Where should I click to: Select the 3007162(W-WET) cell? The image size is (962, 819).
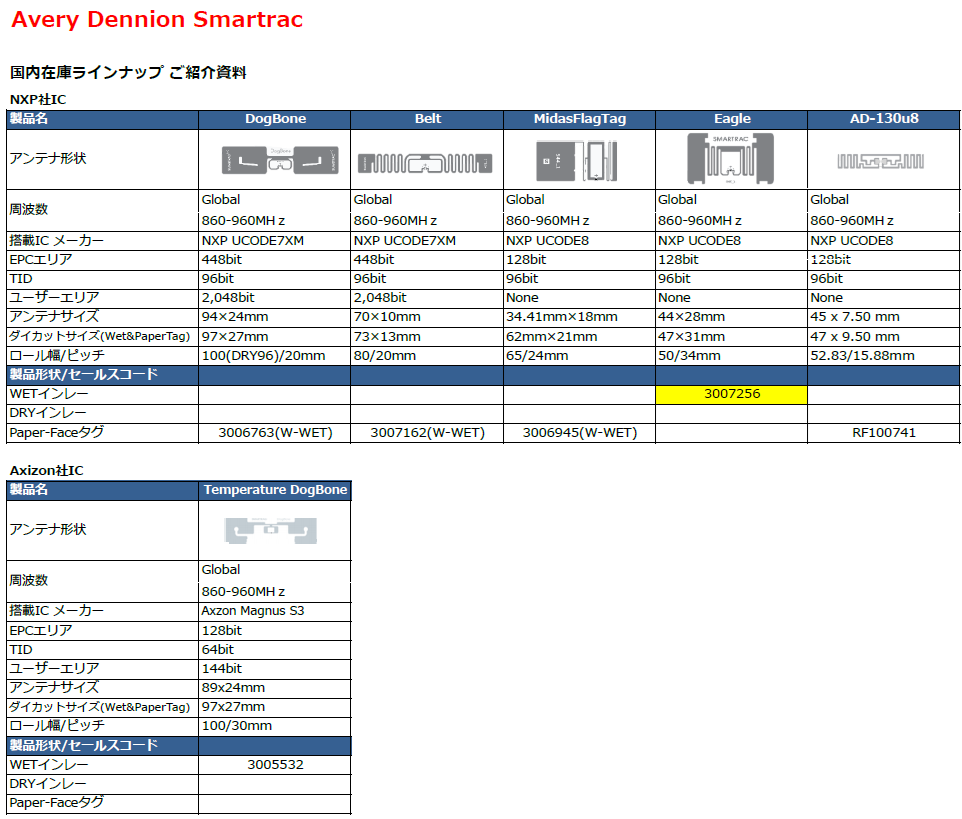click(427, 433)
